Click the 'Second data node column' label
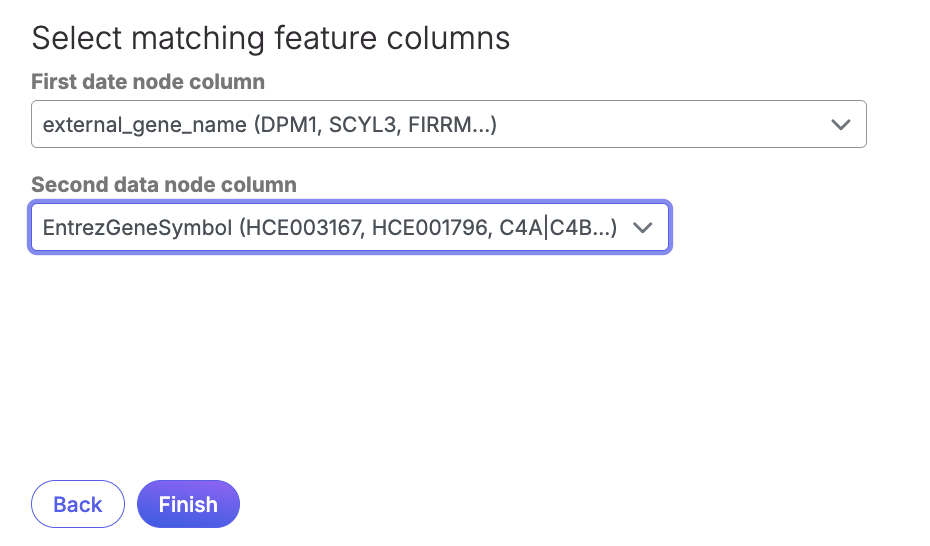The image size is (930, 546). pyautogui.click(x=164, y=184)
